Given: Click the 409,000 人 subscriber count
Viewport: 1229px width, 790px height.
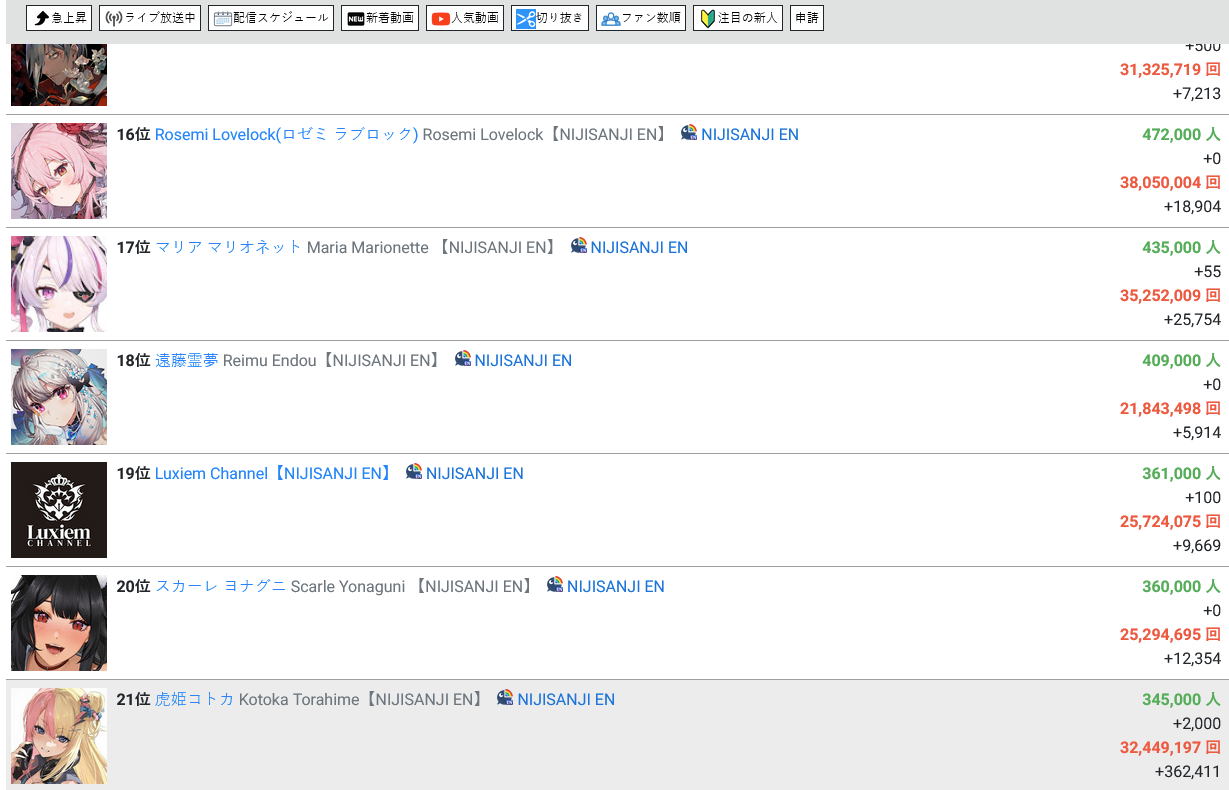Looking at the screenshot, I should [1181, 360].
